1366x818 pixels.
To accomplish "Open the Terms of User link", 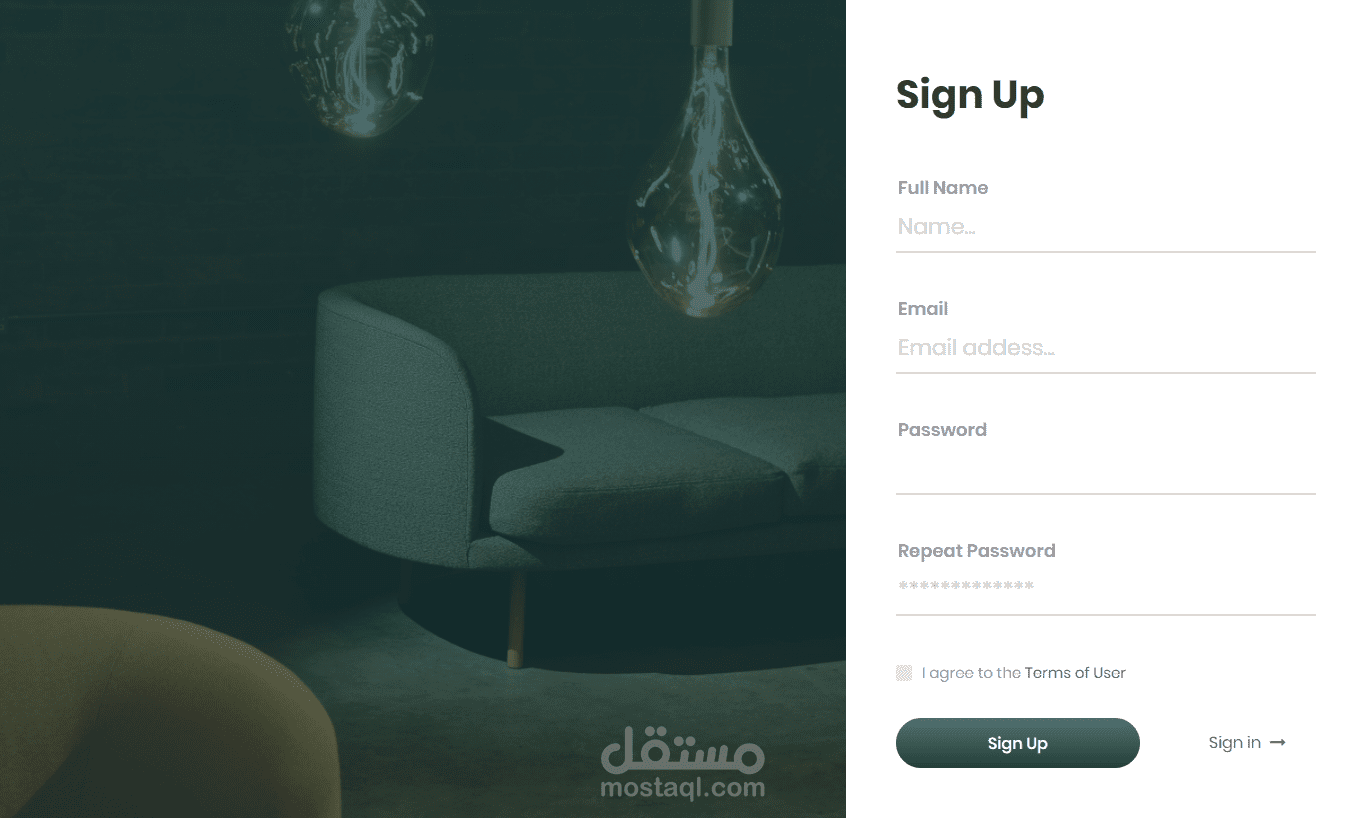I will pyautogui.click(x=1075, y=673).
